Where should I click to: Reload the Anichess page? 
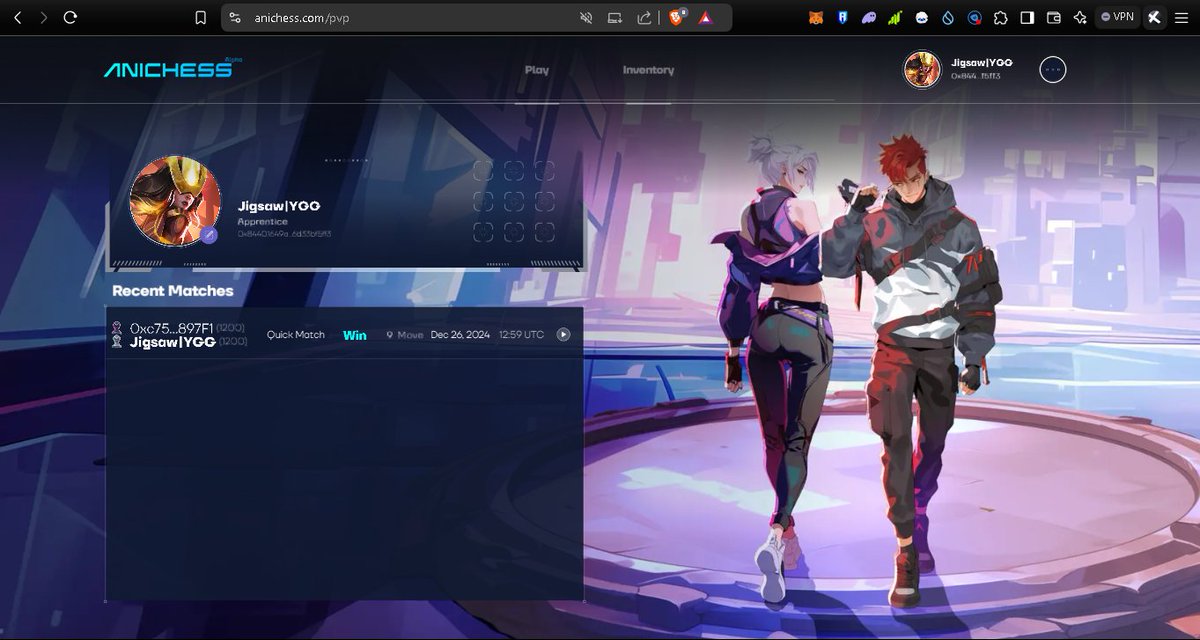70,17
